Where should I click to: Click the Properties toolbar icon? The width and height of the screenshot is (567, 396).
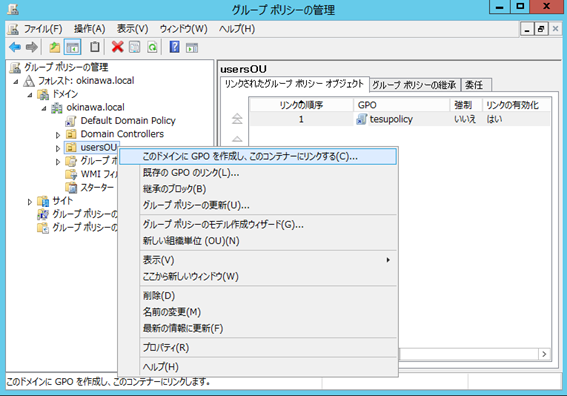pyautogui.click(x=135, y=47)
